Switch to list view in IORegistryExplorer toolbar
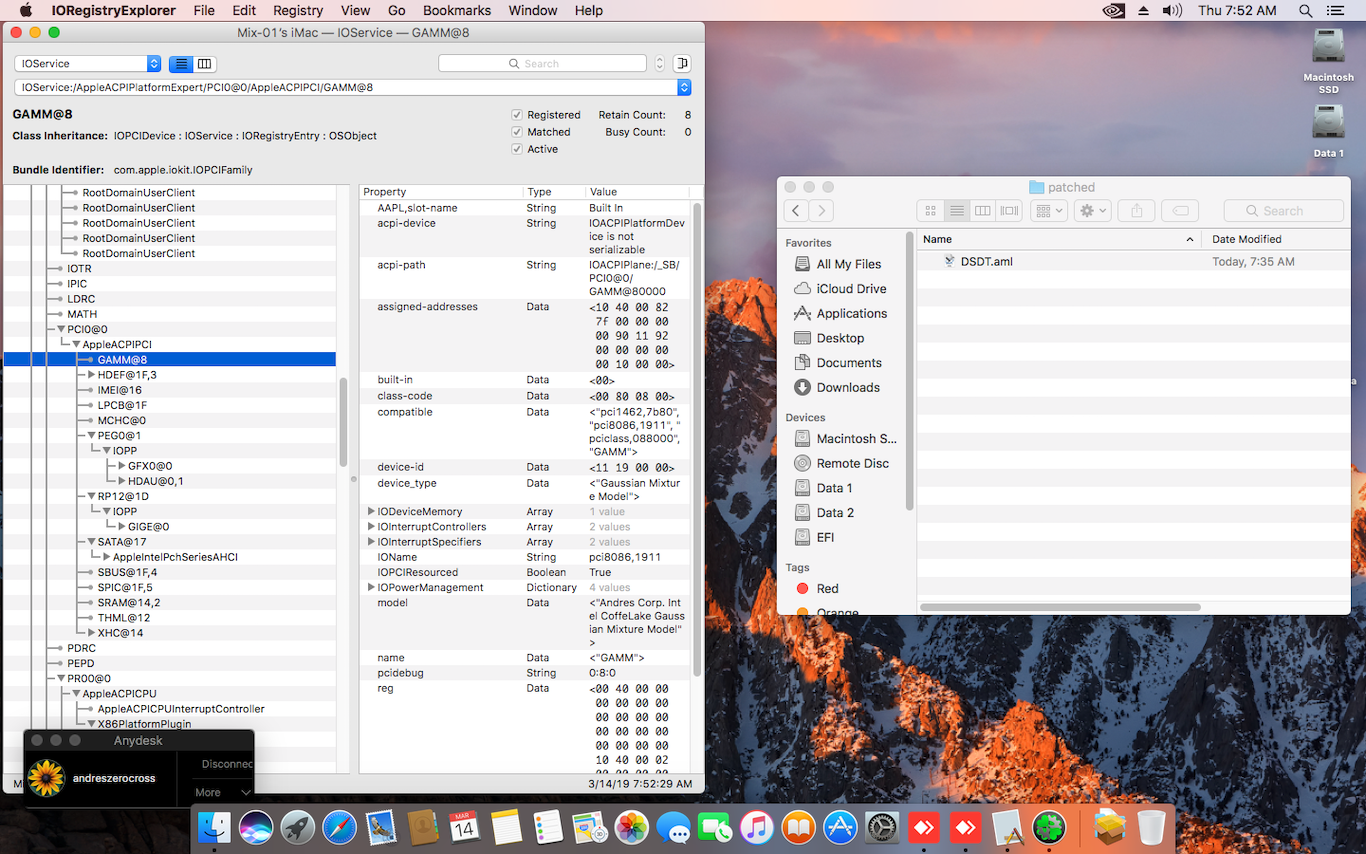 click(181, 64)
